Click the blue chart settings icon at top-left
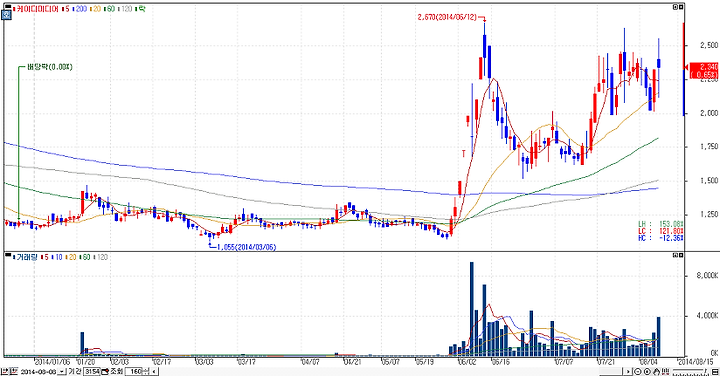The image size is (720, 376). point(6,15)
